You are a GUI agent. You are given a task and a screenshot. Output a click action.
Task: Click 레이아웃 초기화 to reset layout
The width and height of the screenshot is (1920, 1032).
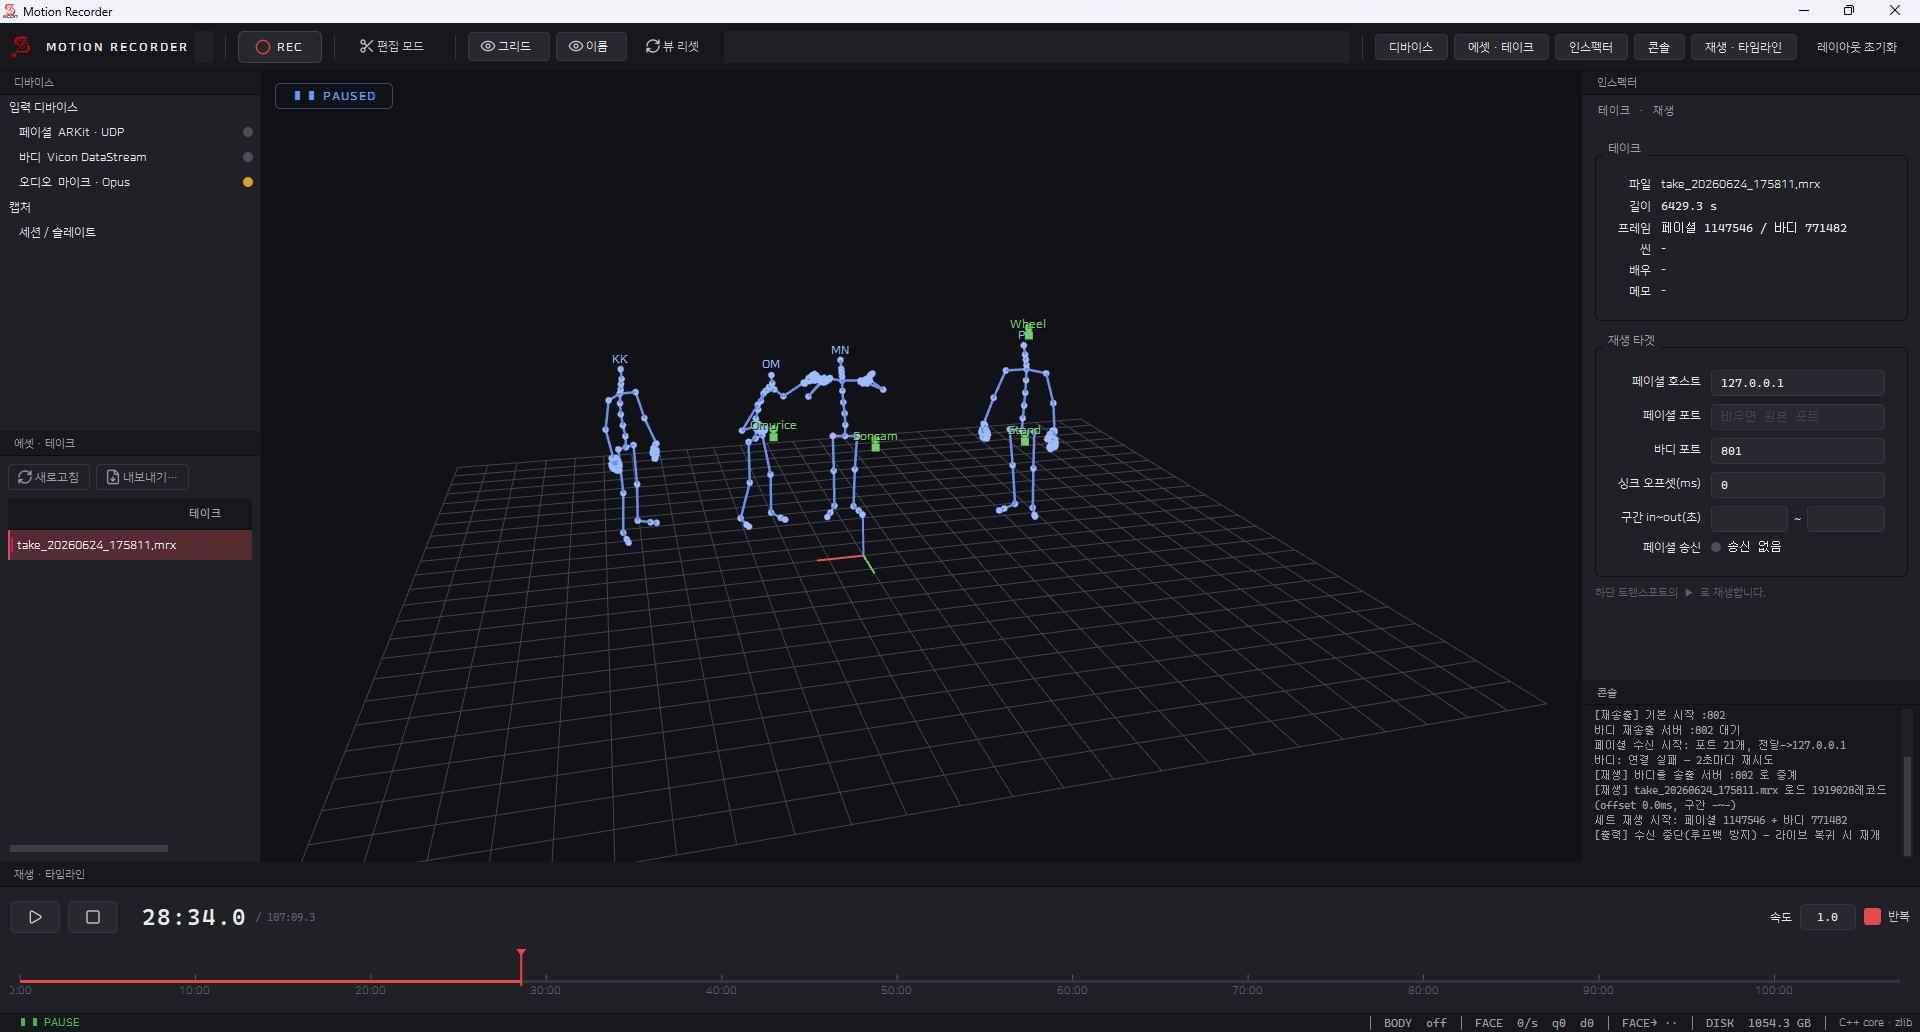coord(1856,47)
